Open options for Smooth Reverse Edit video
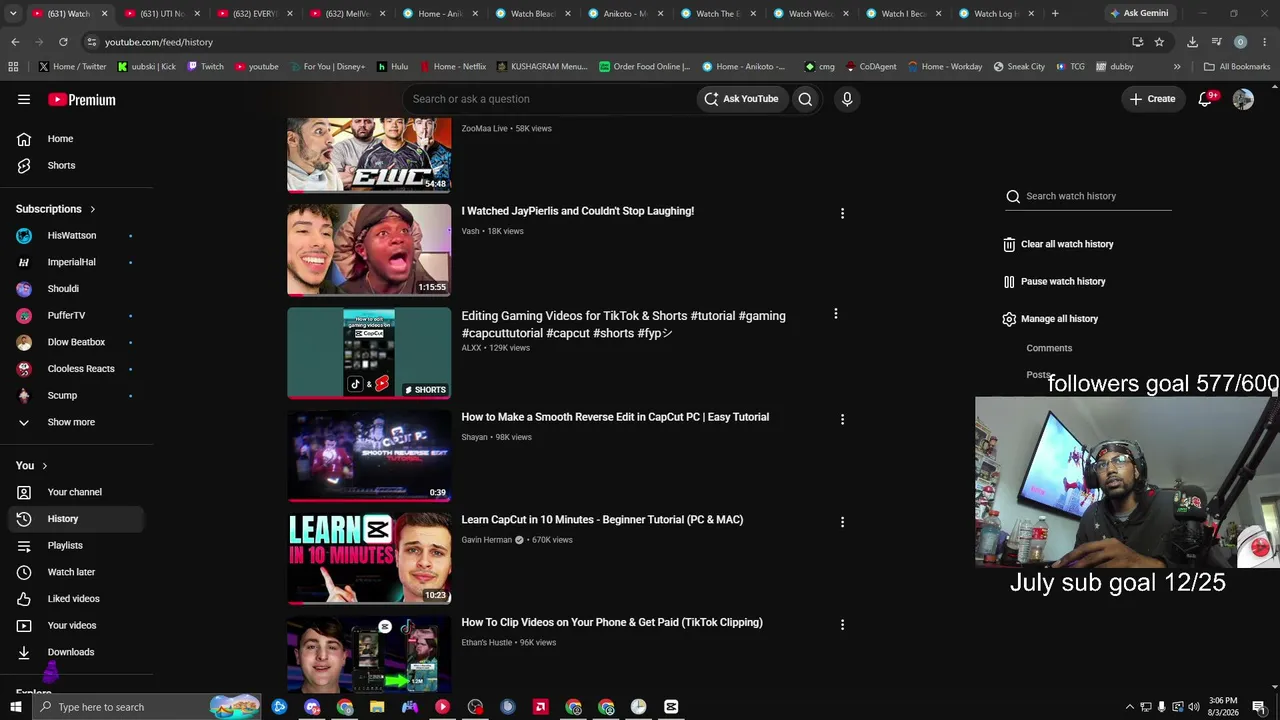The width and height of the screenshot is (1280, 720). [842, 419]
